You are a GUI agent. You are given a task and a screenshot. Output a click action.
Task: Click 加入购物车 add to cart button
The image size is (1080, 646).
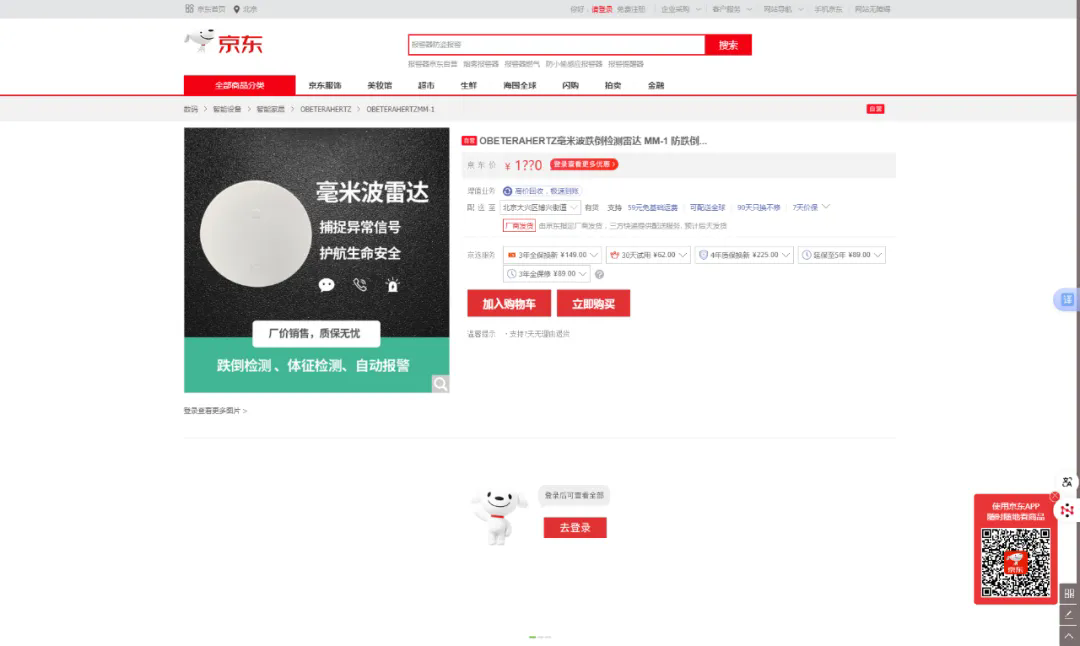pyautogui.click(x=509, y=304)
